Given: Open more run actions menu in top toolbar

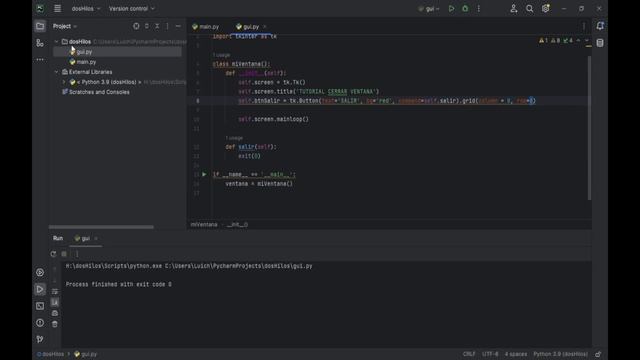Looking at the screenshot, I should (x=479, y=9).
